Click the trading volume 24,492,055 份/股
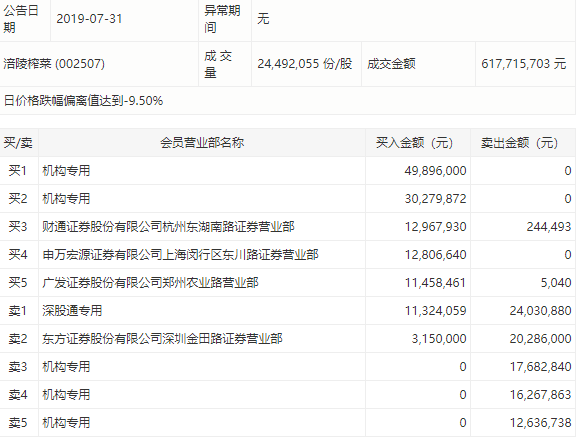Viewport: 580px width, 441px height. [x=305, y=64]
